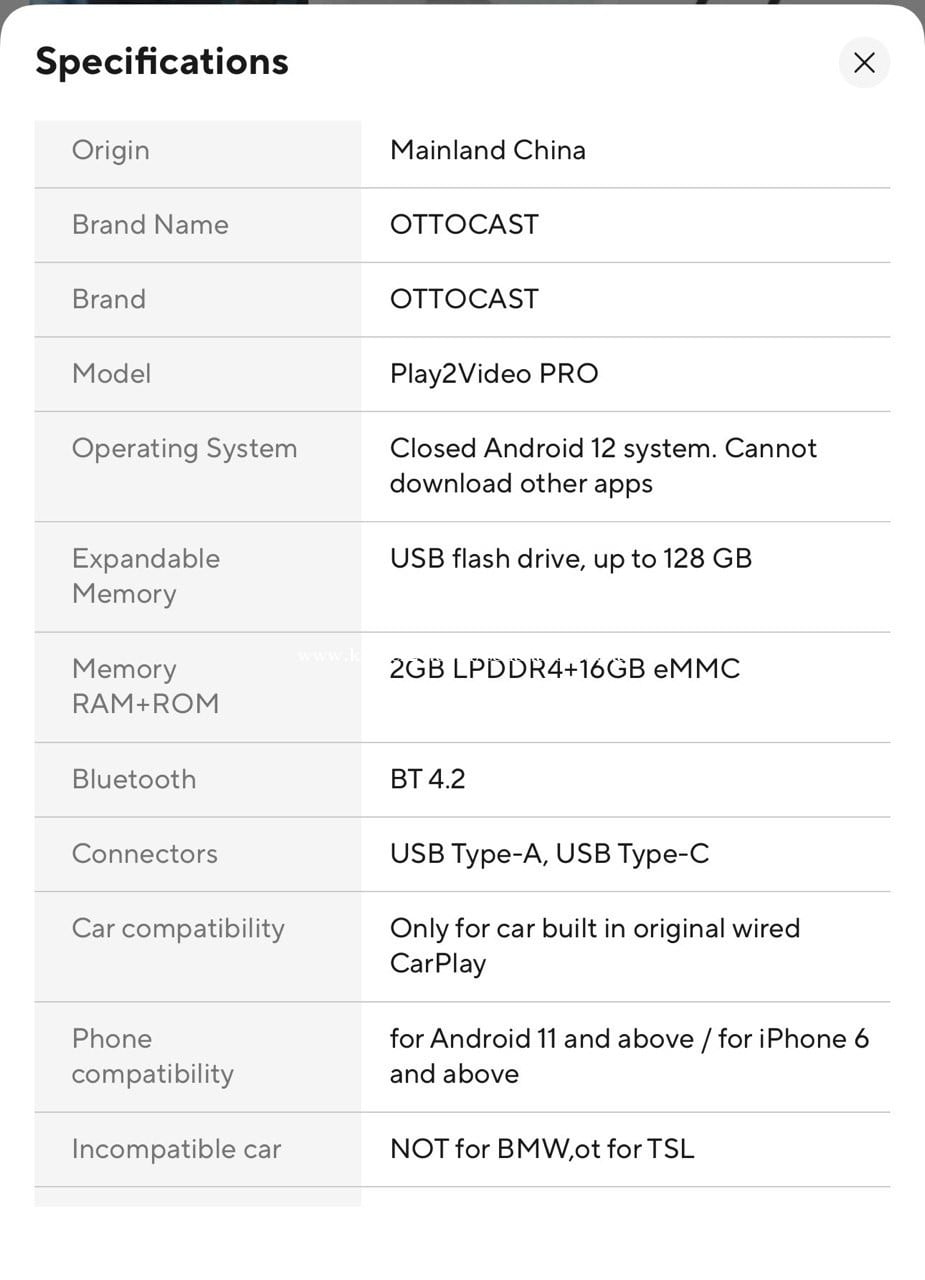Screen dimensions: 925x1280
Task: Click the USB flash drive value
Action: point(571,558)
